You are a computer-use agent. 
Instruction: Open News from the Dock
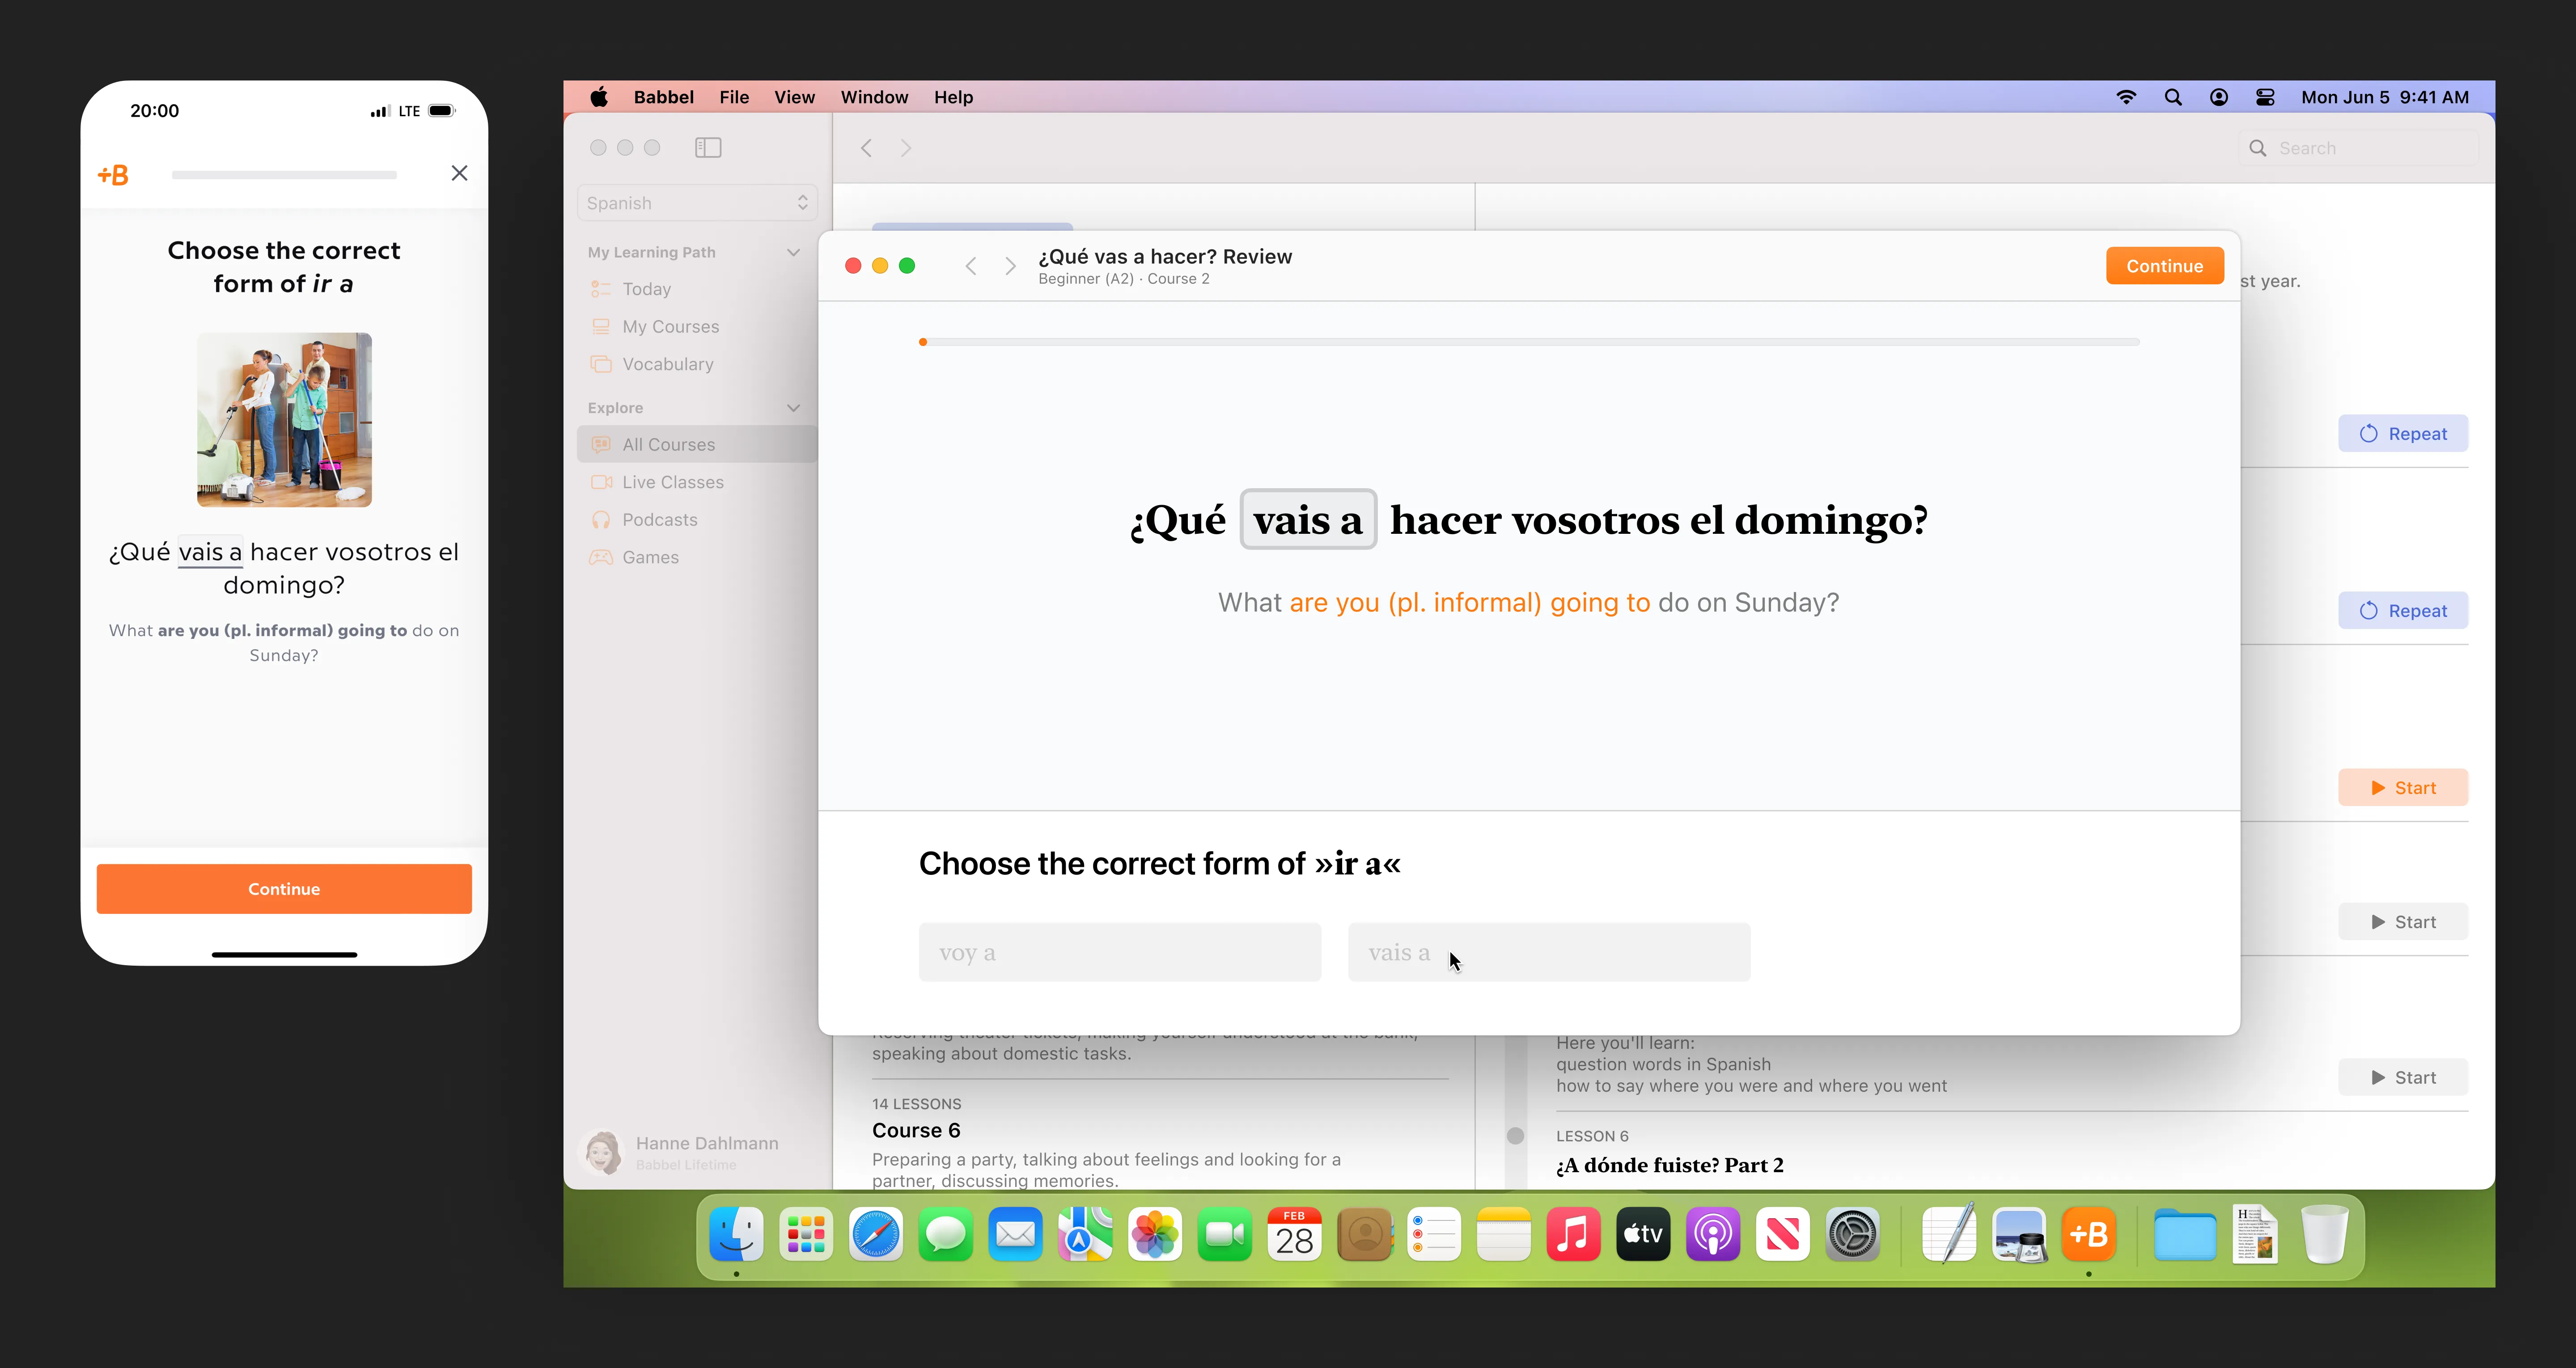point(1782,1234)
